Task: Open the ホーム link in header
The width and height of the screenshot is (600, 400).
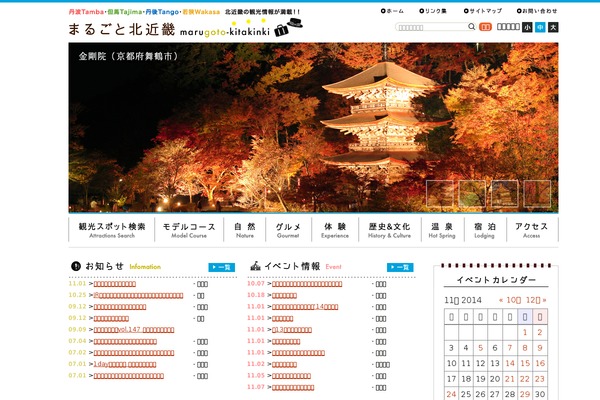Action: tap(392, 11)
